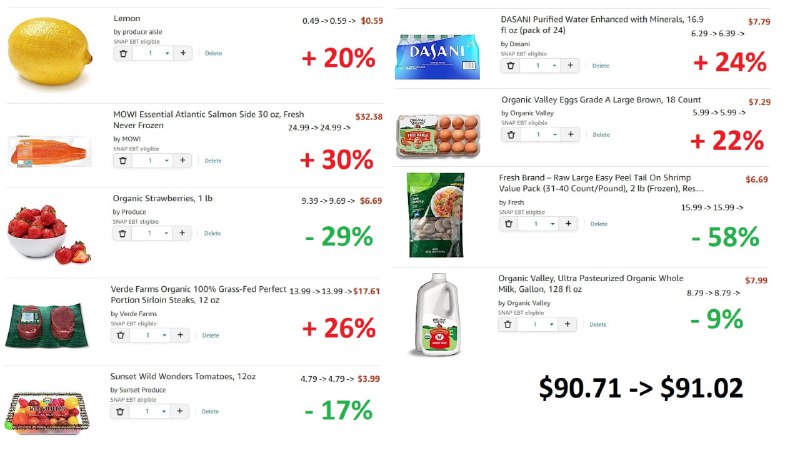Click plus icon for Organic Valley Eggs
Screen dimensions: 800x463
click(570, 134)
